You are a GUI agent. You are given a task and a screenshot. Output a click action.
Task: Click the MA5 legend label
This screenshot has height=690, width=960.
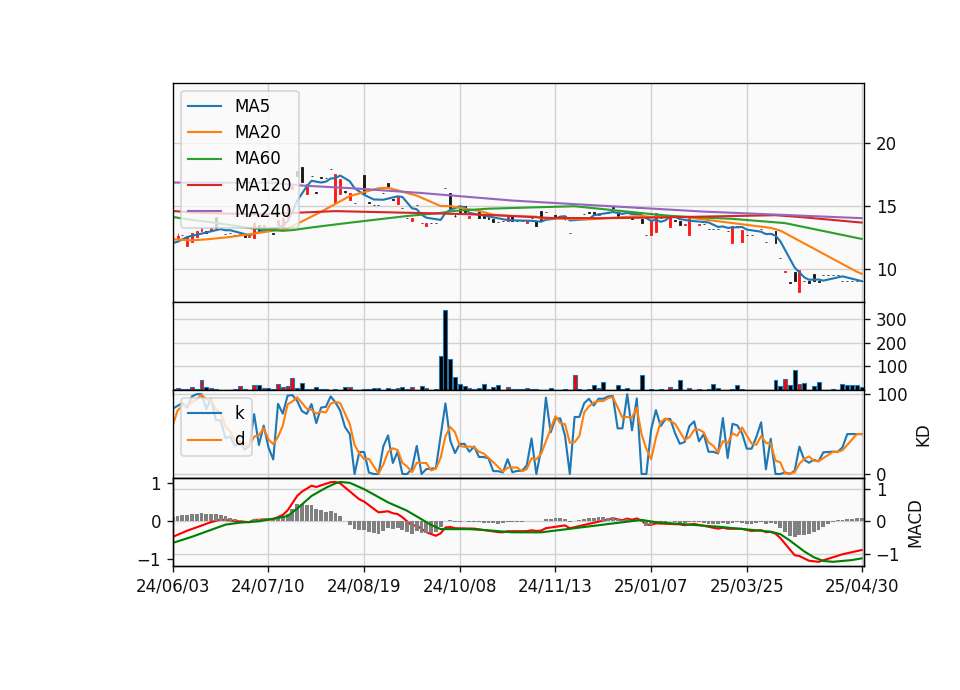[252, 106]
